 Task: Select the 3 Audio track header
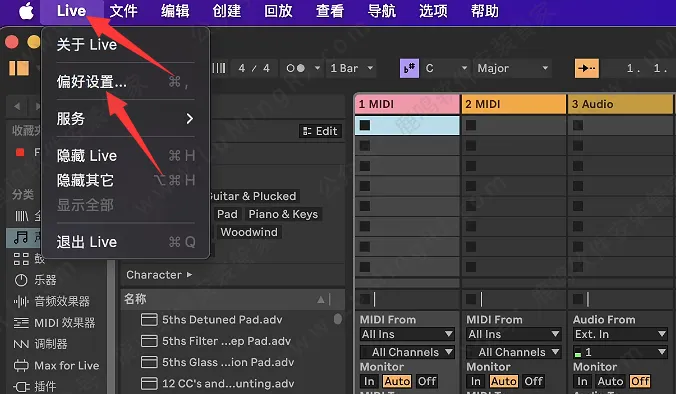(x=620, y=104)
